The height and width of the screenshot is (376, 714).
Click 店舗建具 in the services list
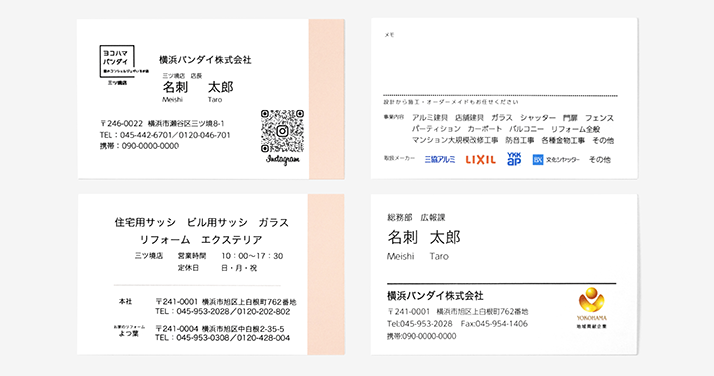469,118
